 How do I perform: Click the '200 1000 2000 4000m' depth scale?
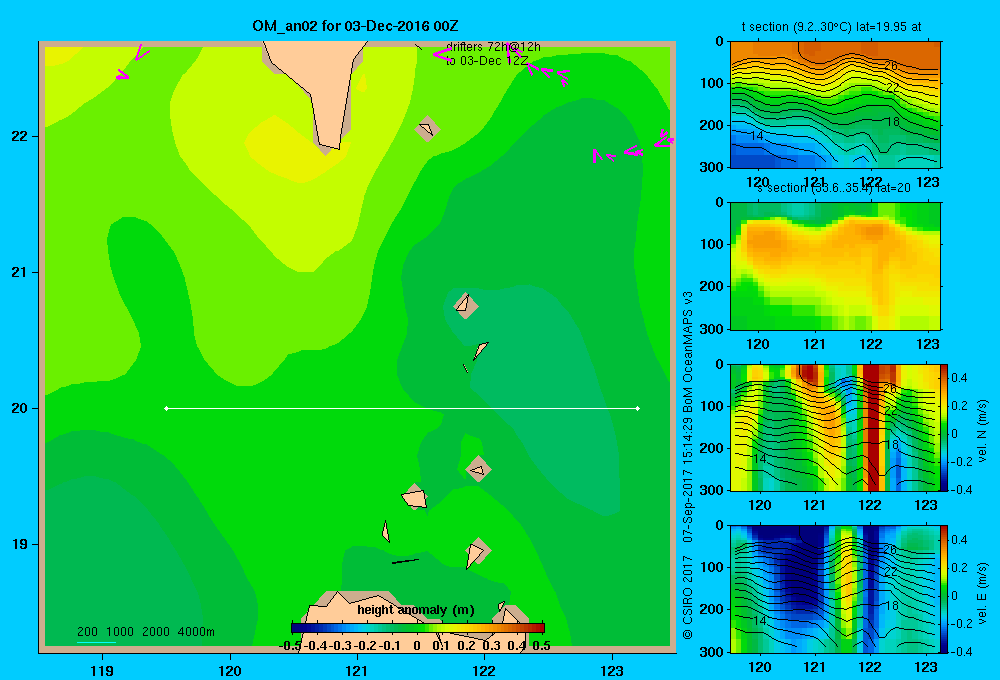(145, 632)
